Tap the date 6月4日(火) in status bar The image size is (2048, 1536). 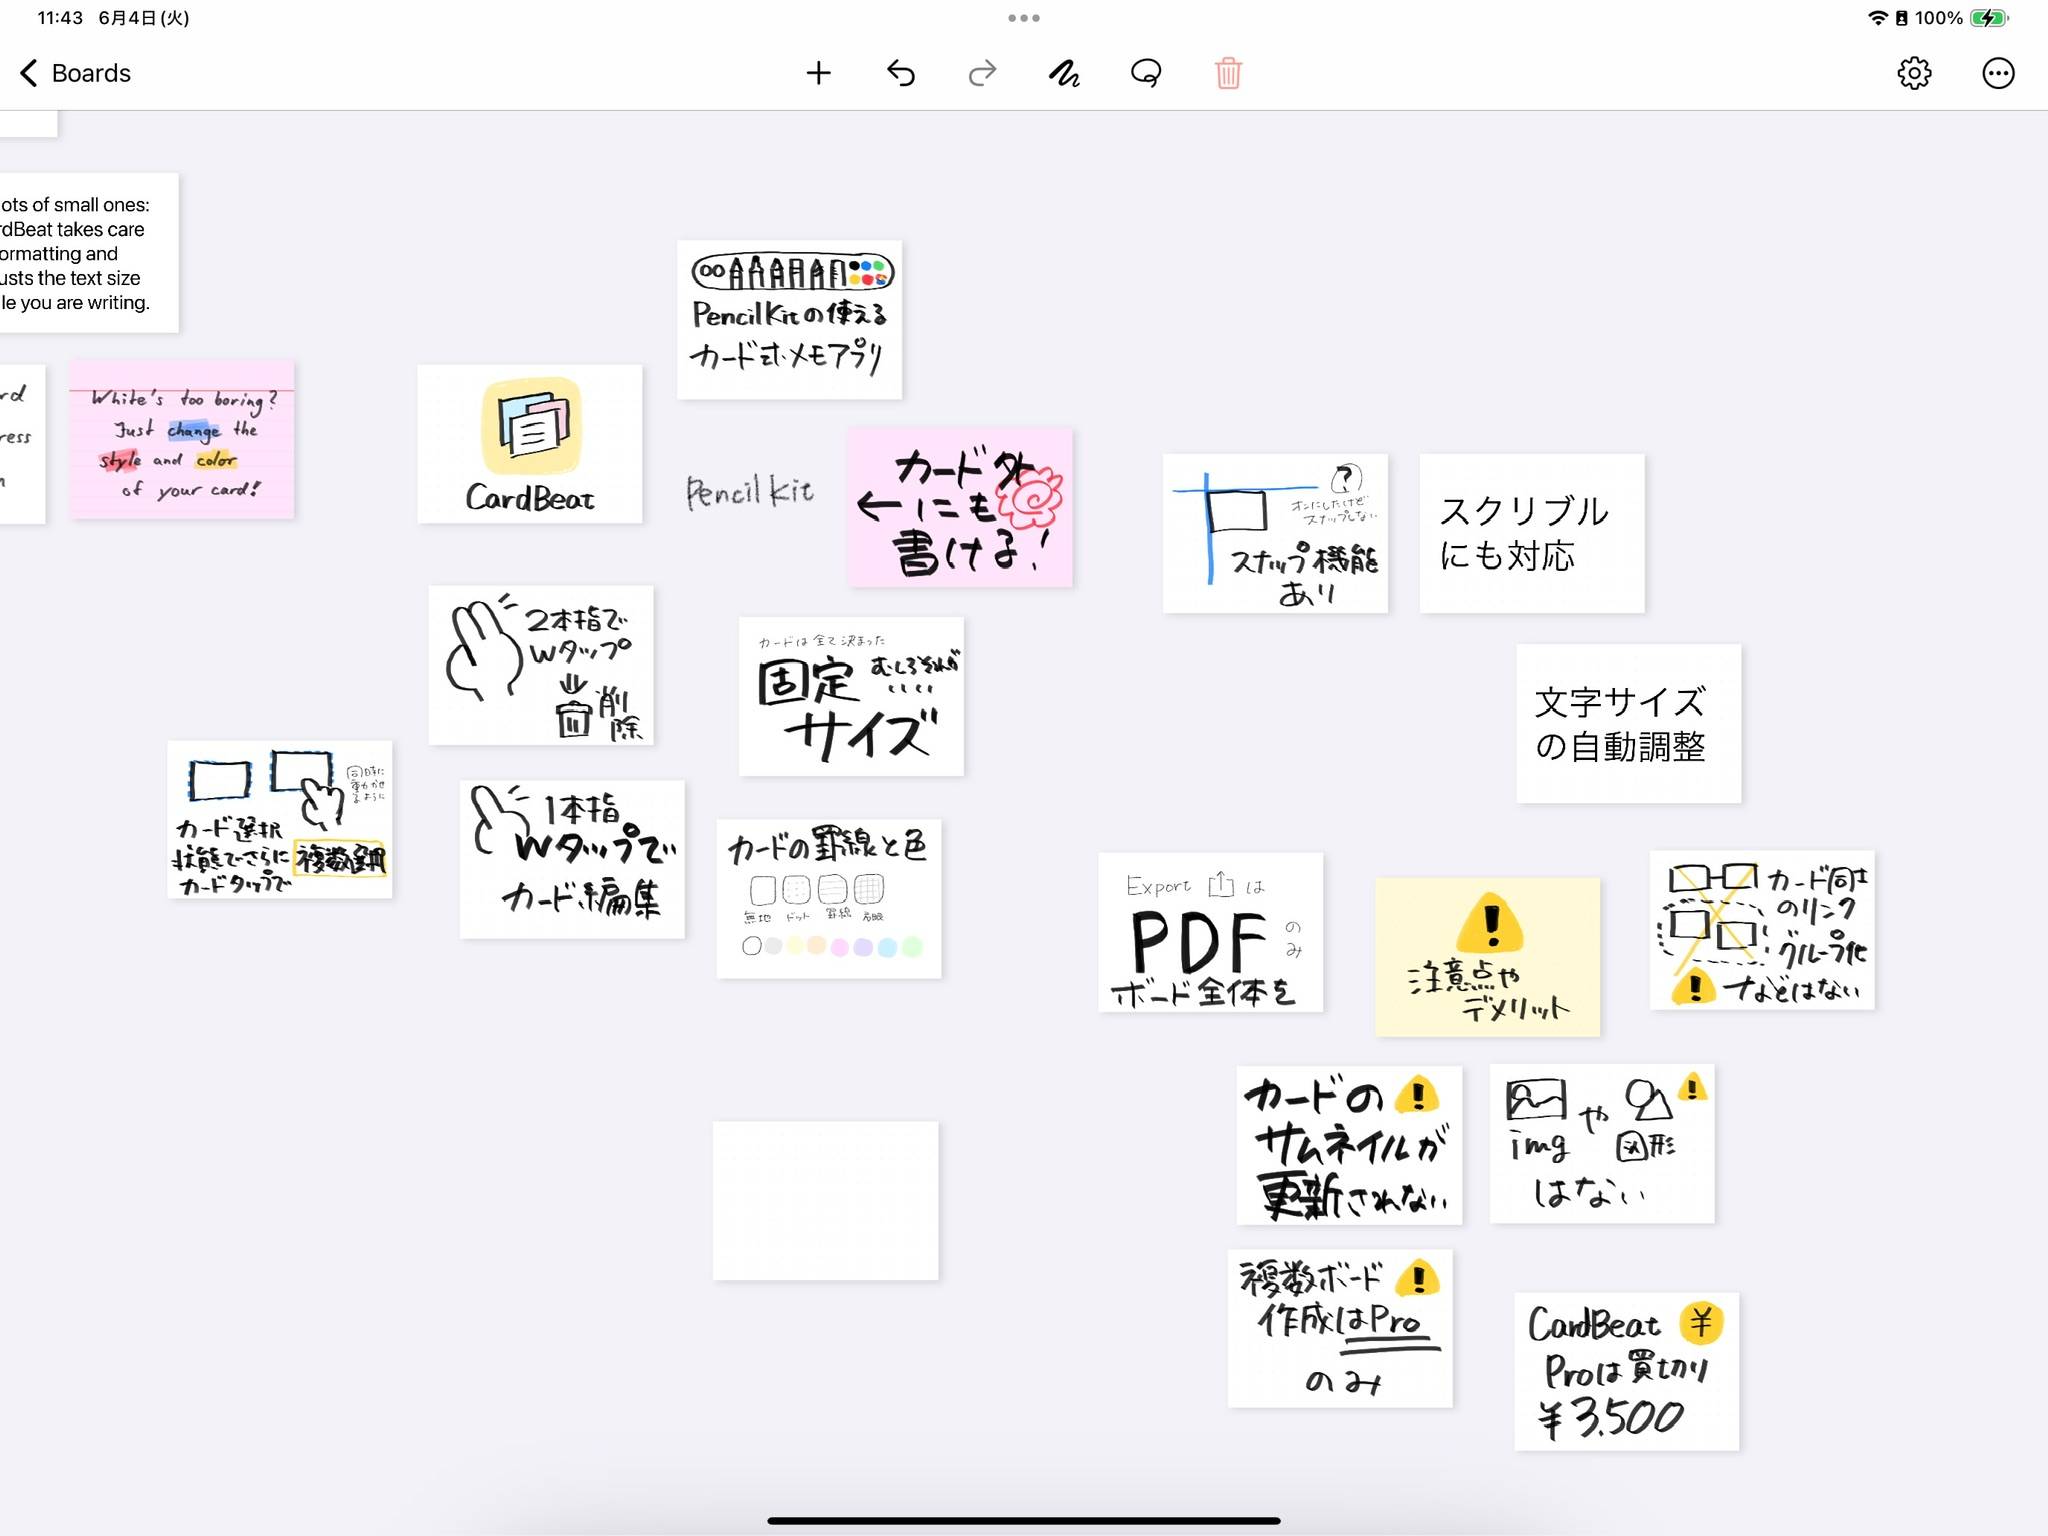click(144, 18)
